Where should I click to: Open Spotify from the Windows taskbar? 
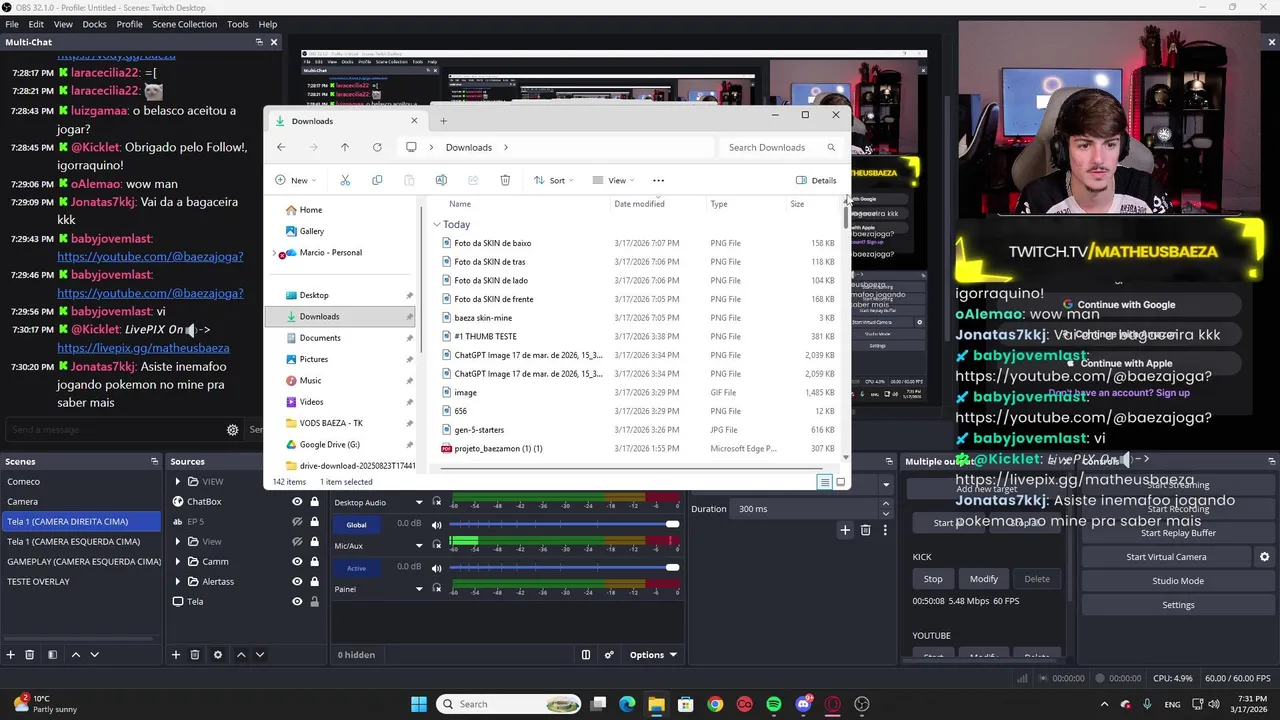(774, 704)
